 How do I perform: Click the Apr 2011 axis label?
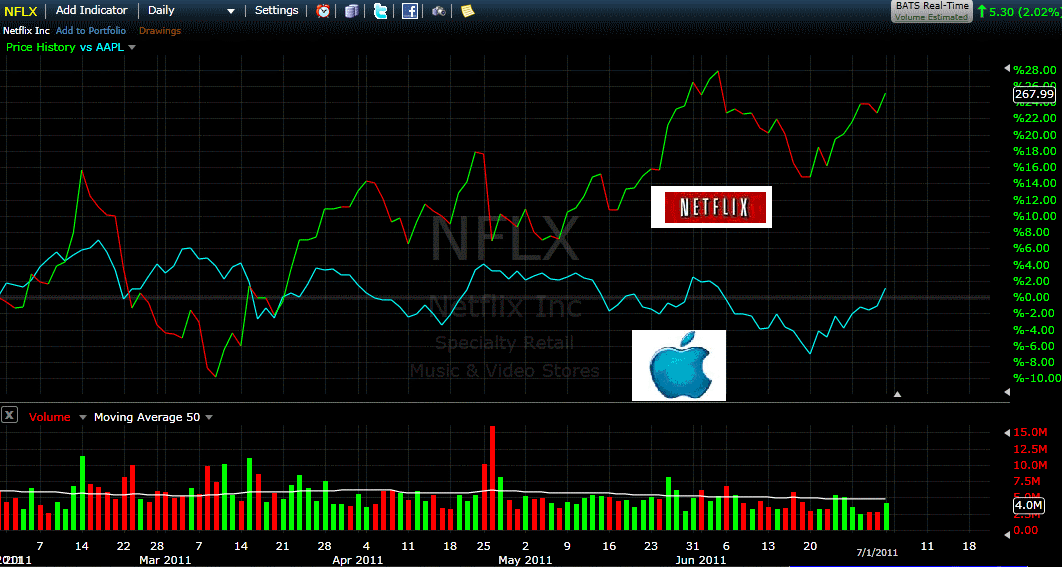pyautogui.click(x=356, y=560)
